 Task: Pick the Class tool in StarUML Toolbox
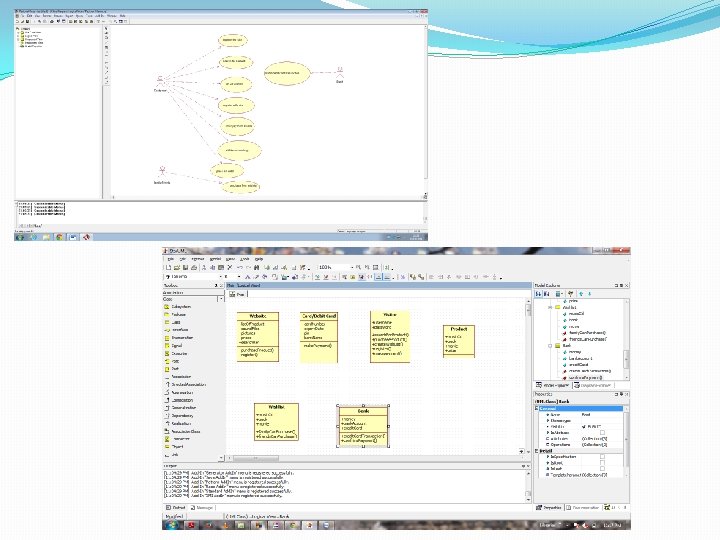[x=172, y=322]
